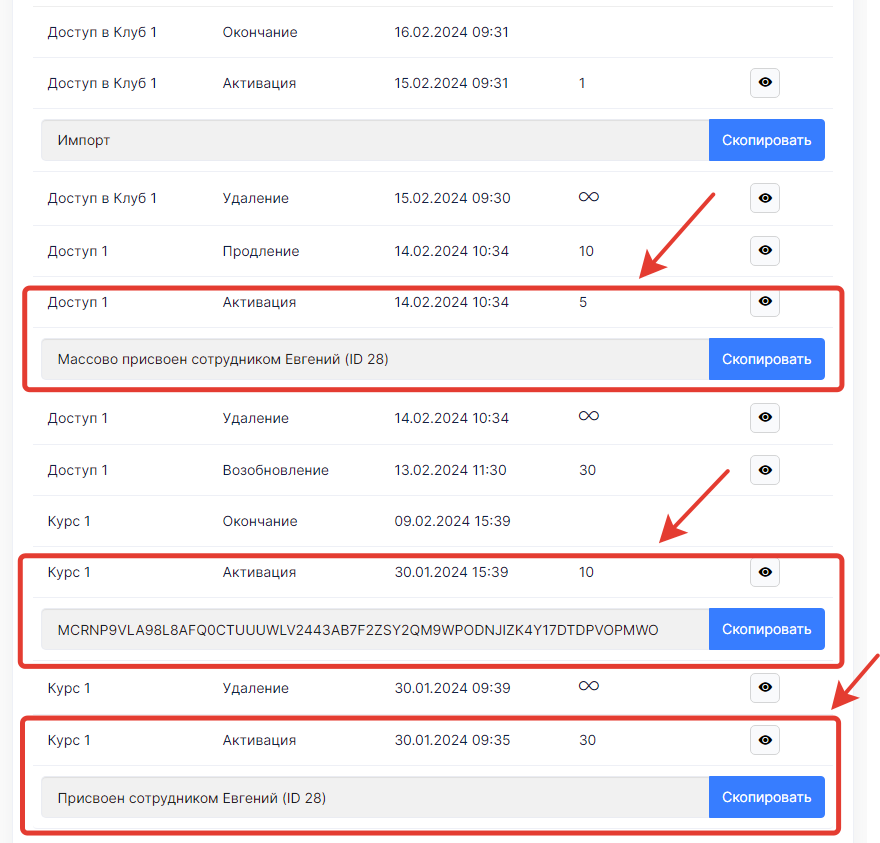Copy the Импорт comment text

766,140
